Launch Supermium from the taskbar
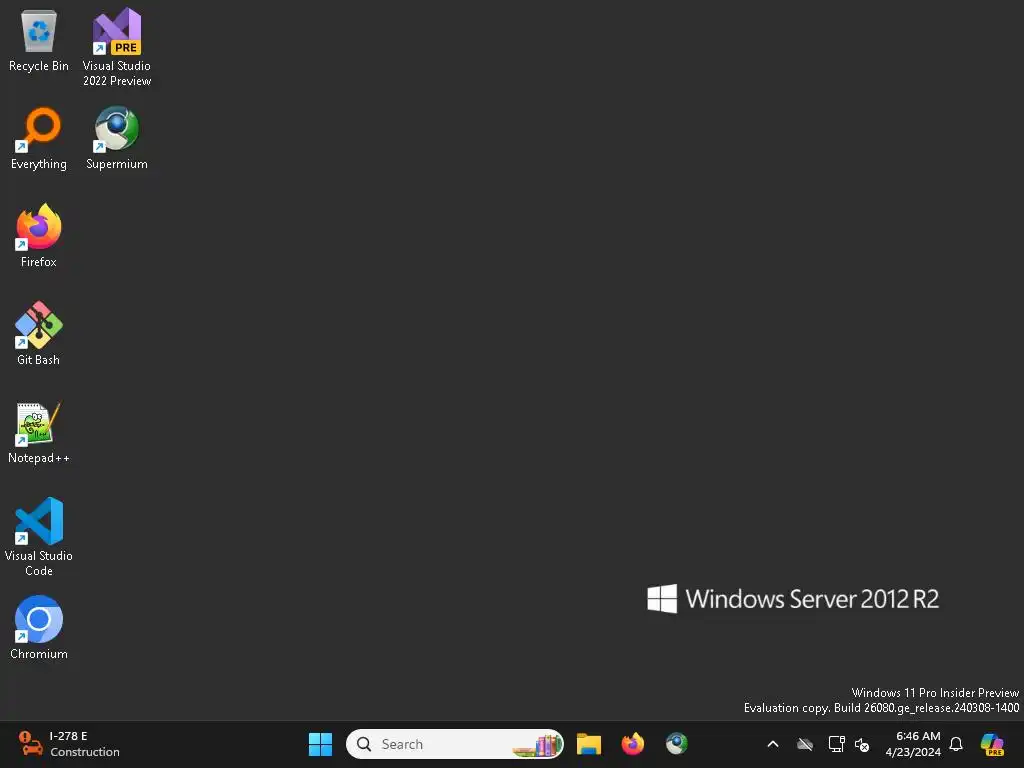The height and width of the screenshot is (768, 1024). coord(677,744)
